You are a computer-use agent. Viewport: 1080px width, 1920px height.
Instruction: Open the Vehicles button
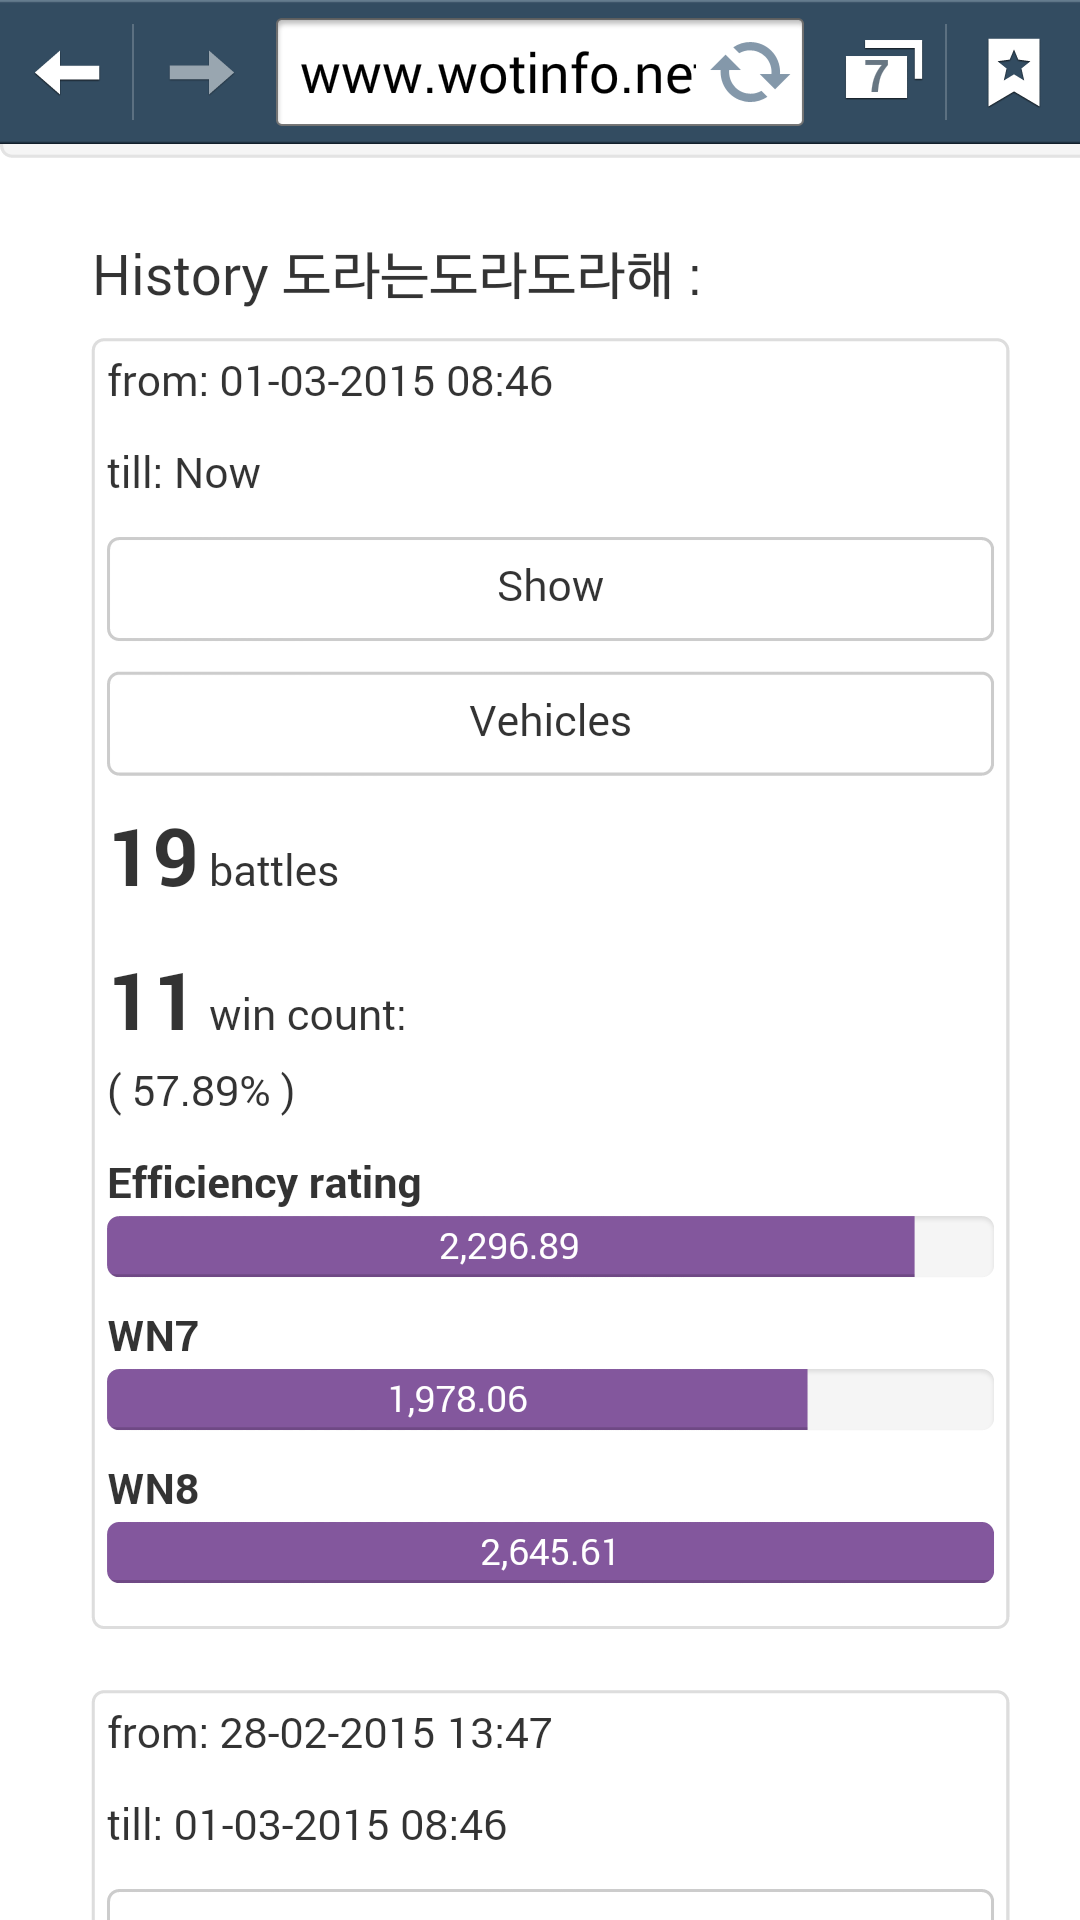click(550, 723)
